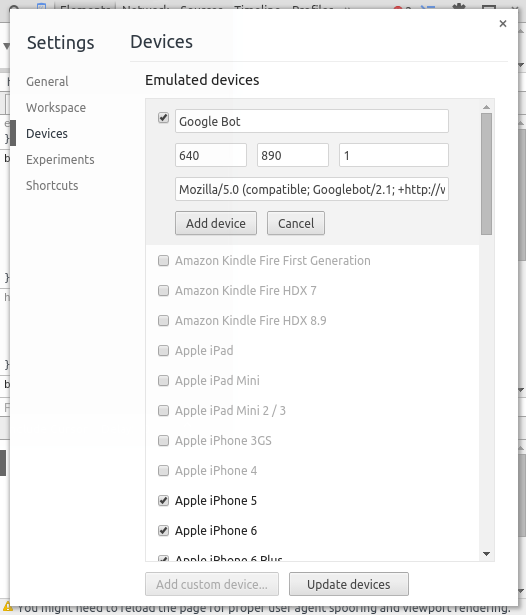
Task: Check the Apple iPhone 3GS device
Action: [x=163, y=440]
